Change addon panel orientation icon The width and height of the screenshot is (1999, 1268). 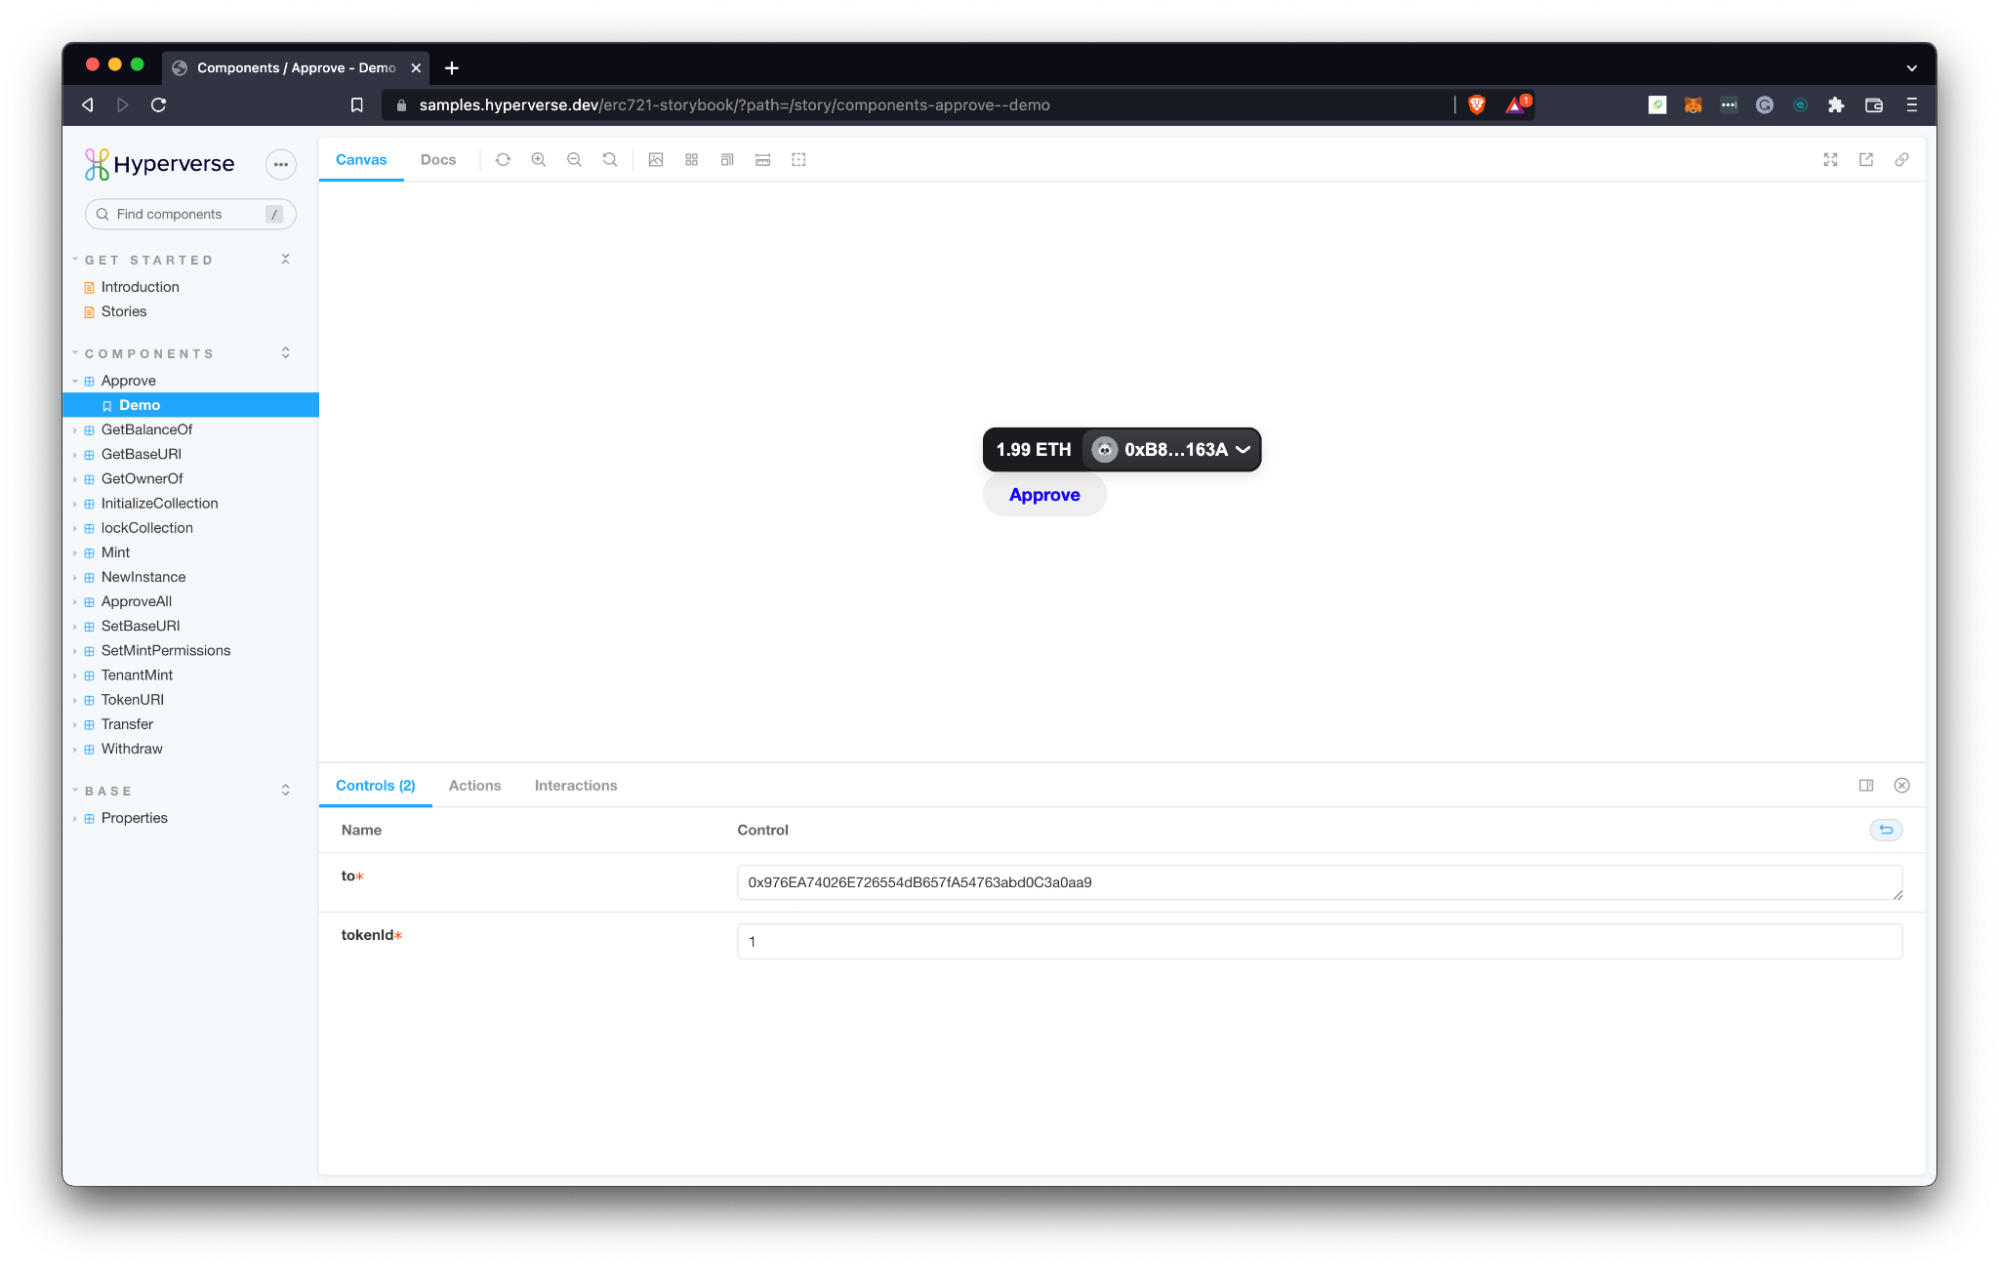[1866, 786]
